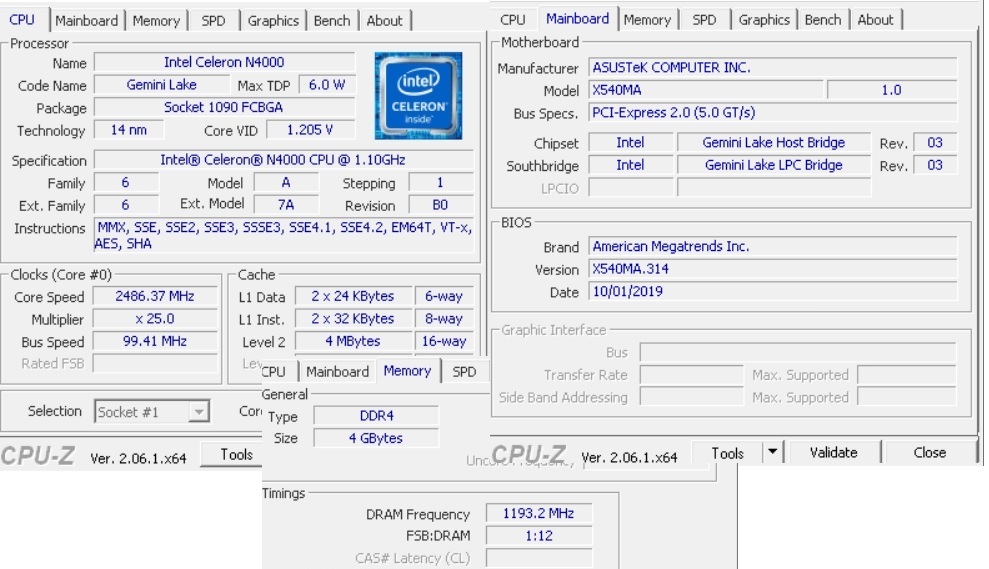The image size is (989, 569).
Task: Switch to Memory tab in the Motherboard window
Action: 647,20
